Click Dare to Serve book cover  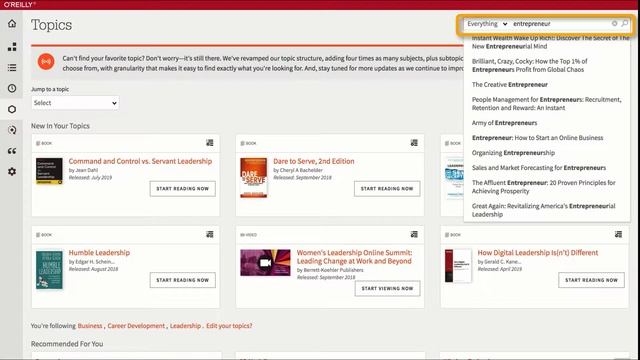pyautogui.click(x=253, y=178)
